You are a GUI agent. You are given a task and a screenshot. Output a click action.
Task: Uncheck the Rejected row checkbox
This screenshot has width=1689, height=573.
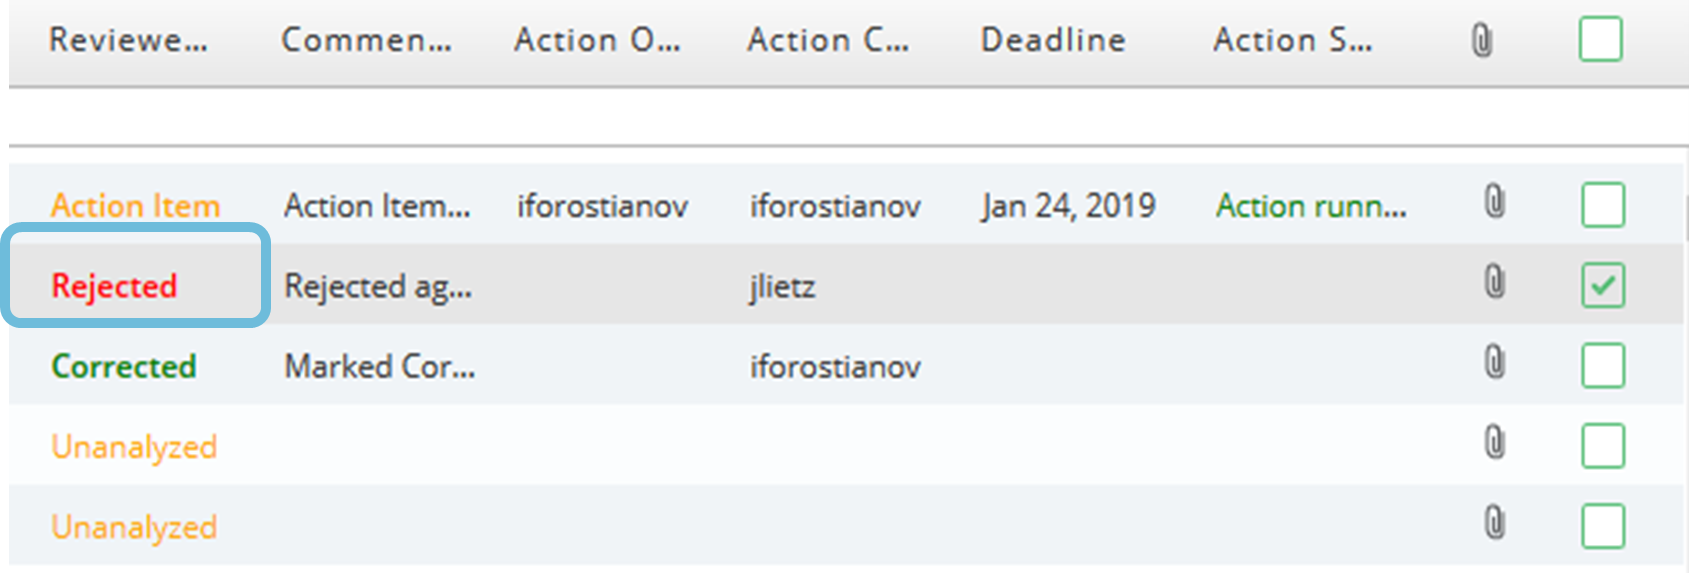(x=1603, y=285)
